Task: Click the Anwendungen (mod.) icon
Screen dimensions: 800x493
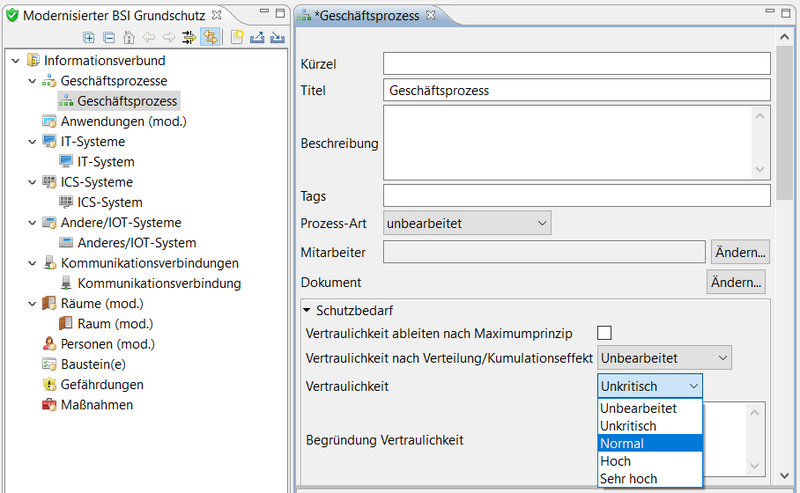Action: click(49, 121)
